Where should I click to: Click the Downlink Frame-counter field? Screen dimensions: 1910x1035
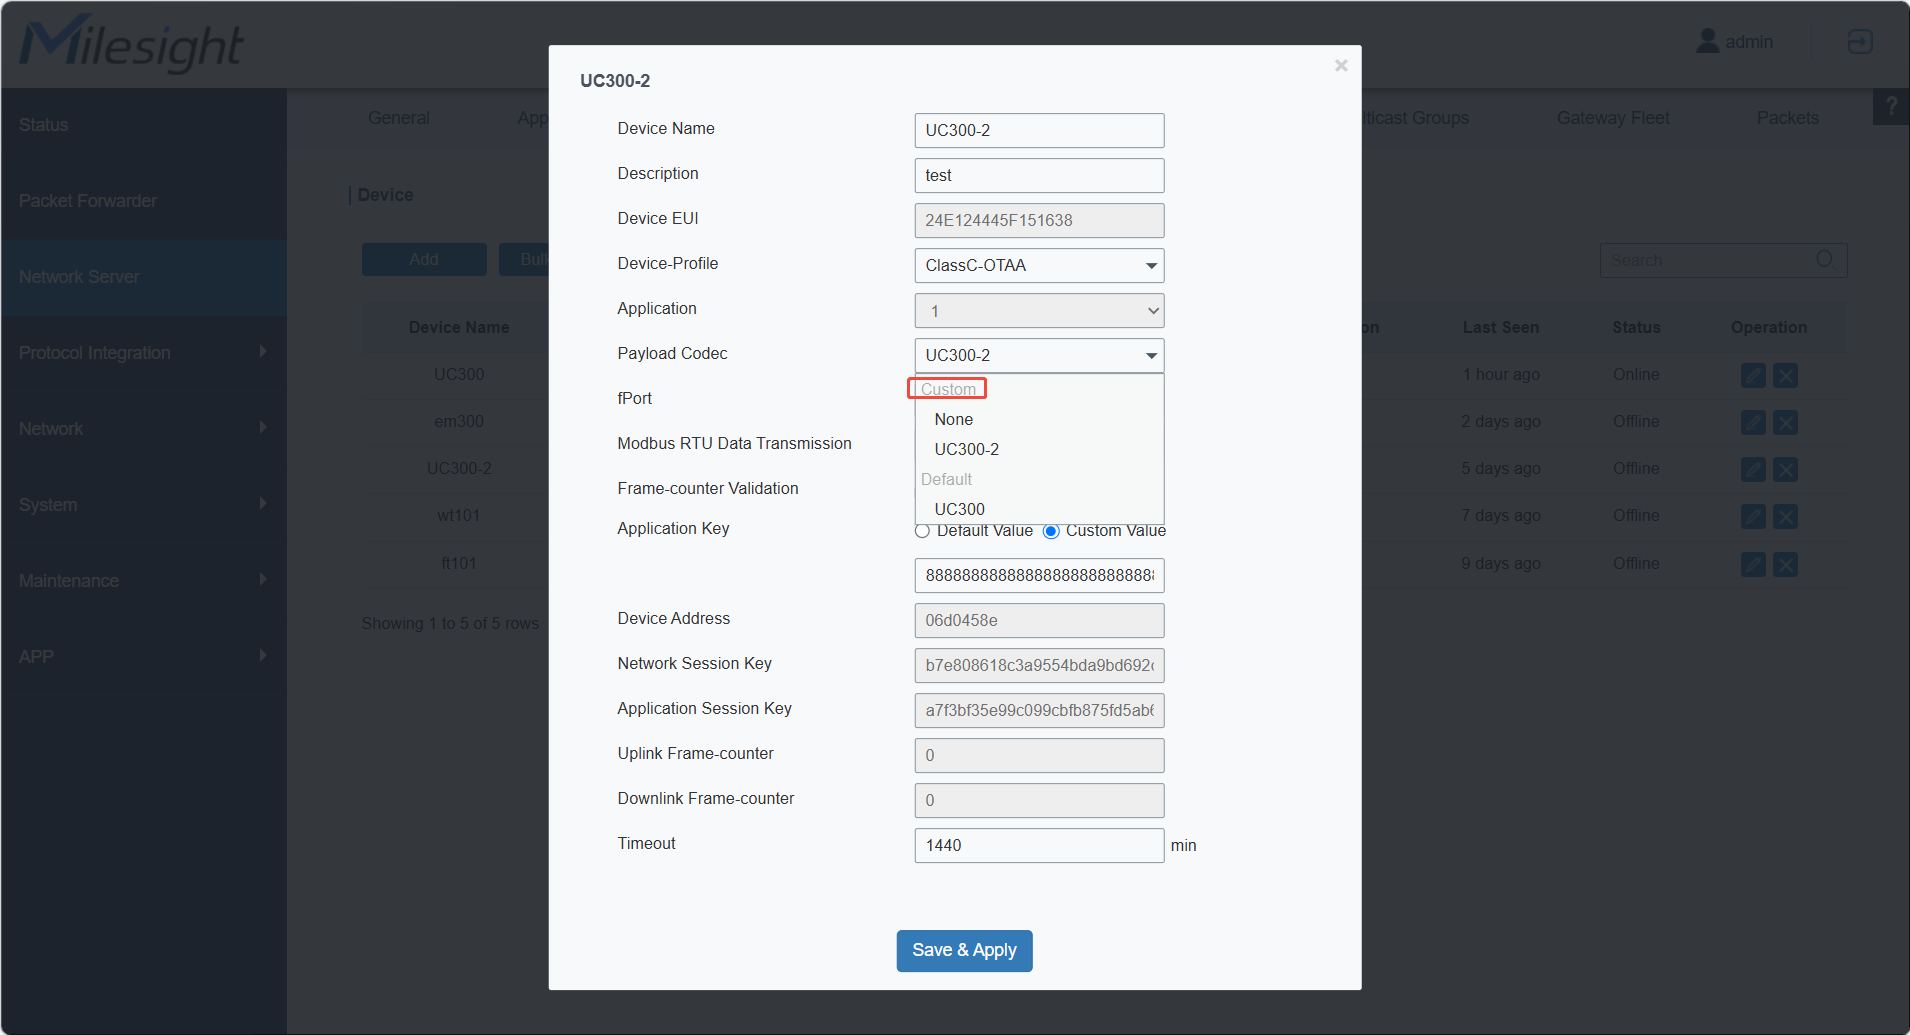pyautogui.click(x=1039, y=800)
